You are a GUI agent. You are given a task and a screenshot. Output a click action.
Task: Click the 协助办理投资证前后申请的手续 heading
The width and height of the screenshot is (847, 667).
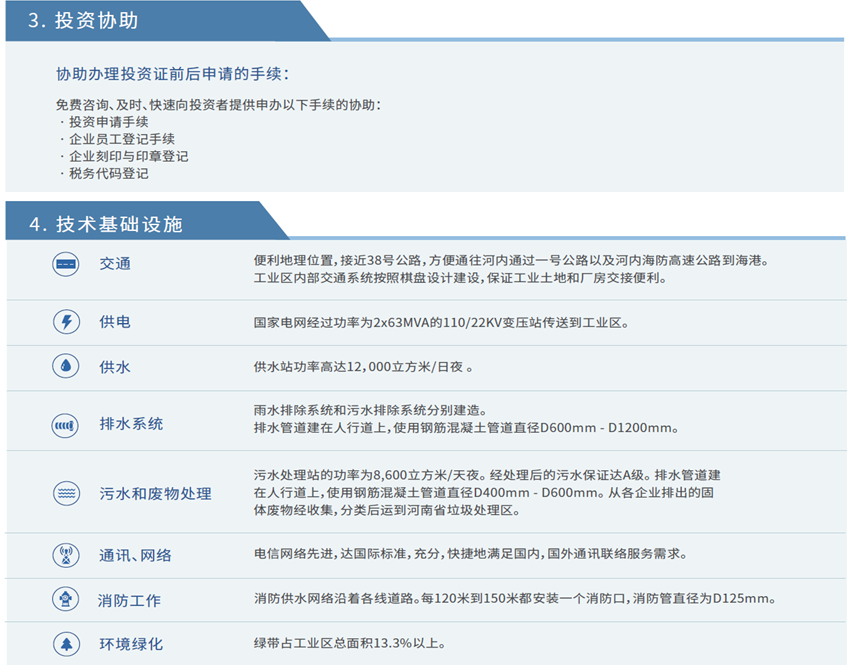pos(173,75)
